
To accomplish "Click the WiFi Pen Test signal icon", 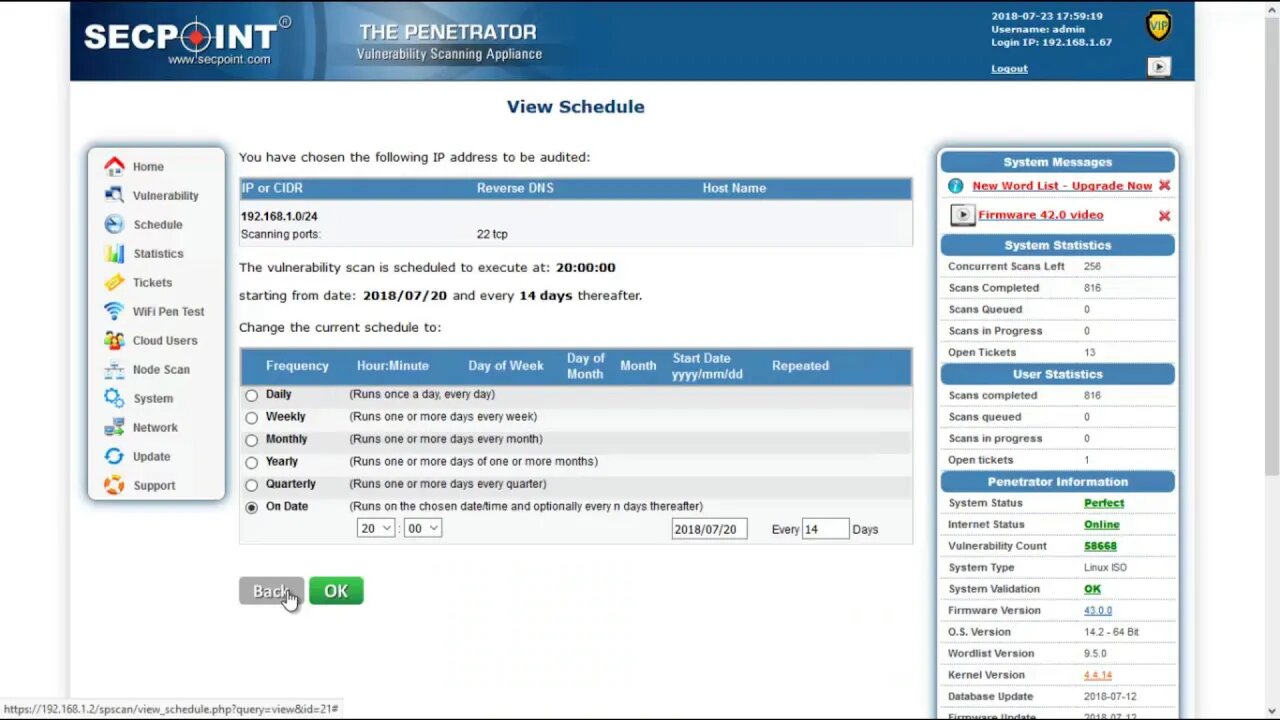I will (x=115, y=311).
